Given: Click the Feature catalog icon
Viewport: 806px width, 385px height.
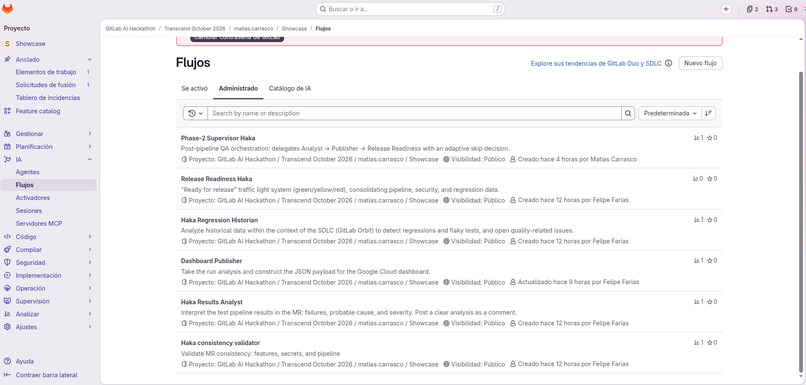Looking at the screenshot, I should click(7, 111).
